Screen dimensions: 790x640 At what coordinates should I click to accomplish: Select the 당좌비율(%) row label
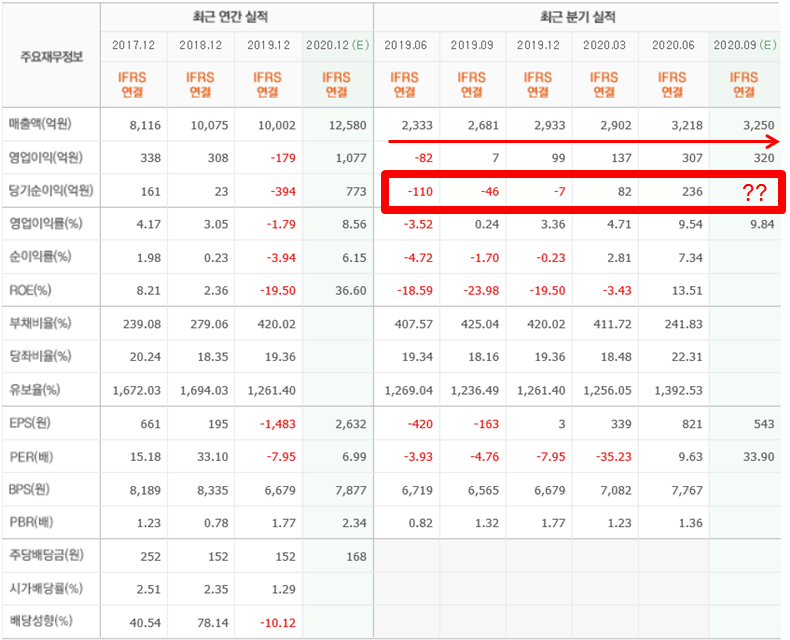(x=40, y=356)
